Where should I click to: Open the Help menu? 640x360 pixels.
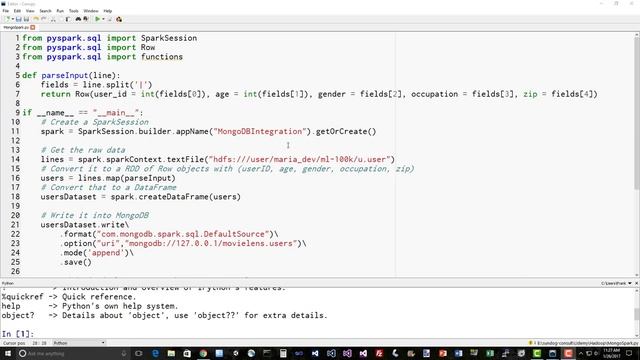[x=108, y=11]
